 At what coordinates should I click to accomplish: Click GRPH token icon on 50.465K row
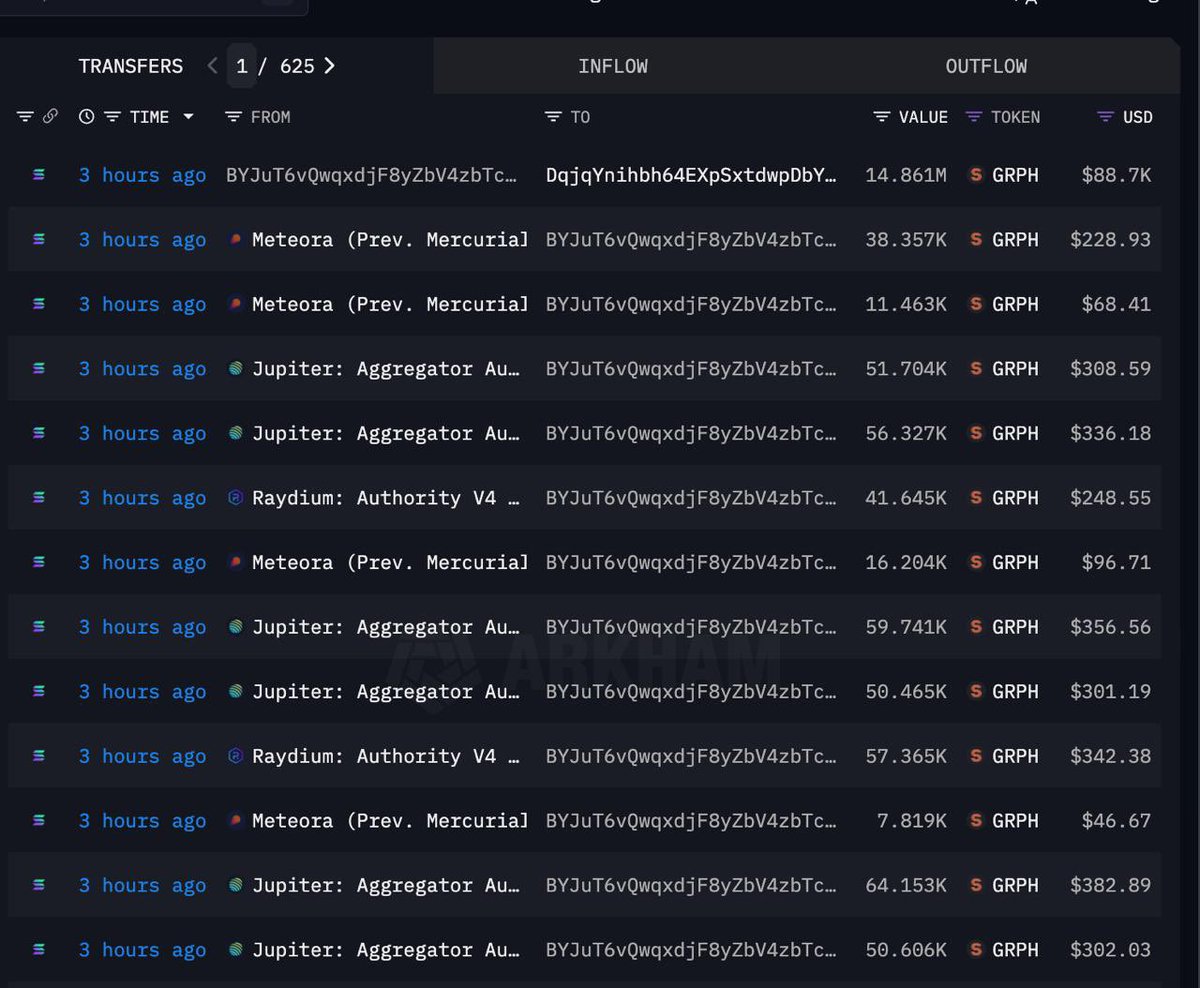point(976,691)
